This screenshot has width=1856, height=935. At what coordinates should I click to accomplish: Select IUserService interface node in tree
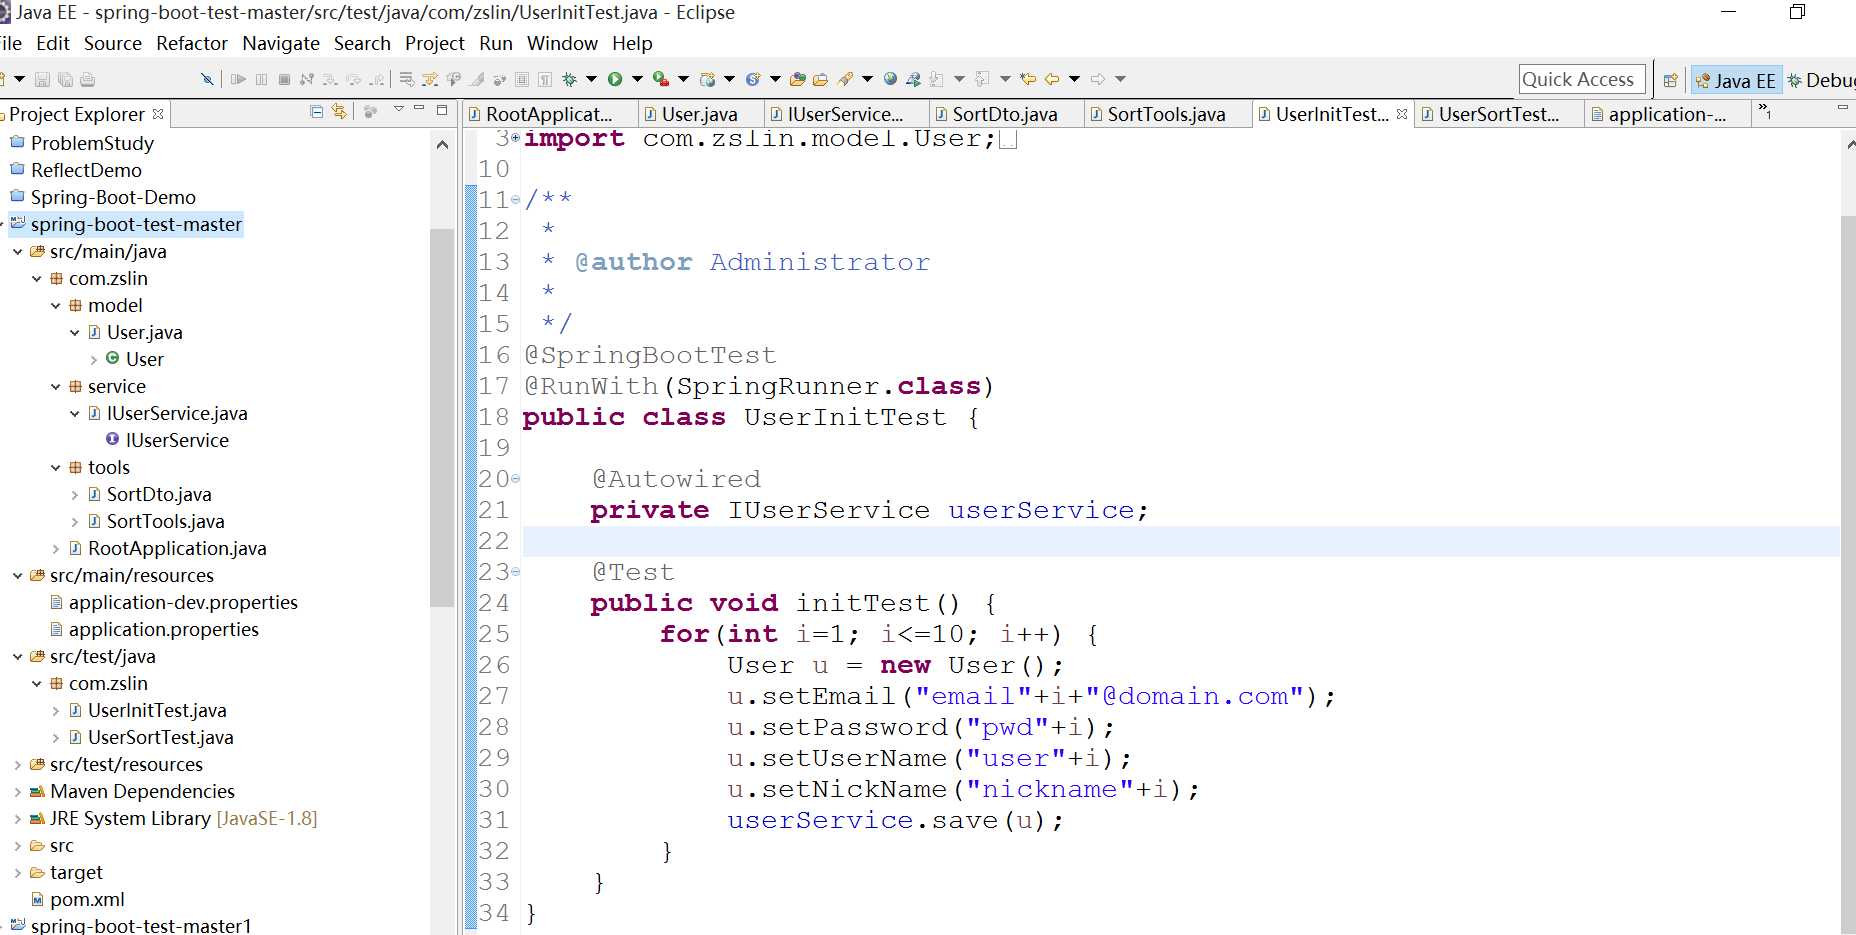click(x=177, y=441)
